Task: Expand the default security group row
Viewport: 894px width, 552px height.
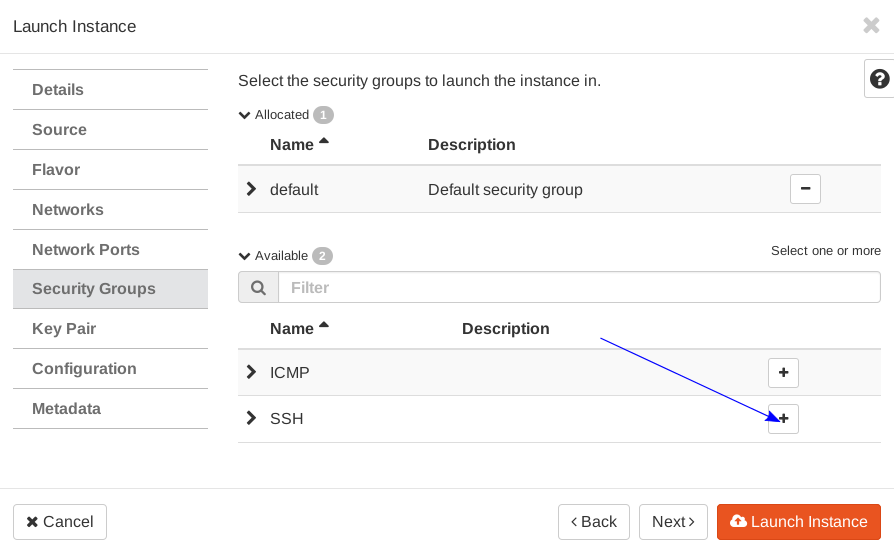Action: (251, 189)
